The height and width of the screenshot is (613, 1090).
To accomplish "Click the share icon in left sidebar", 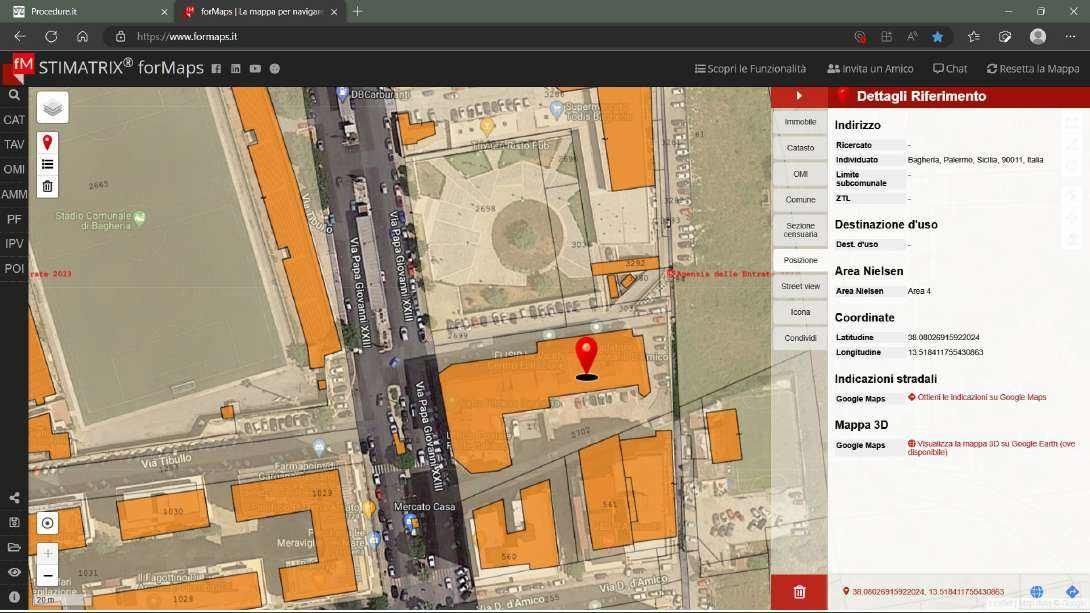I will tap(14, 498).
